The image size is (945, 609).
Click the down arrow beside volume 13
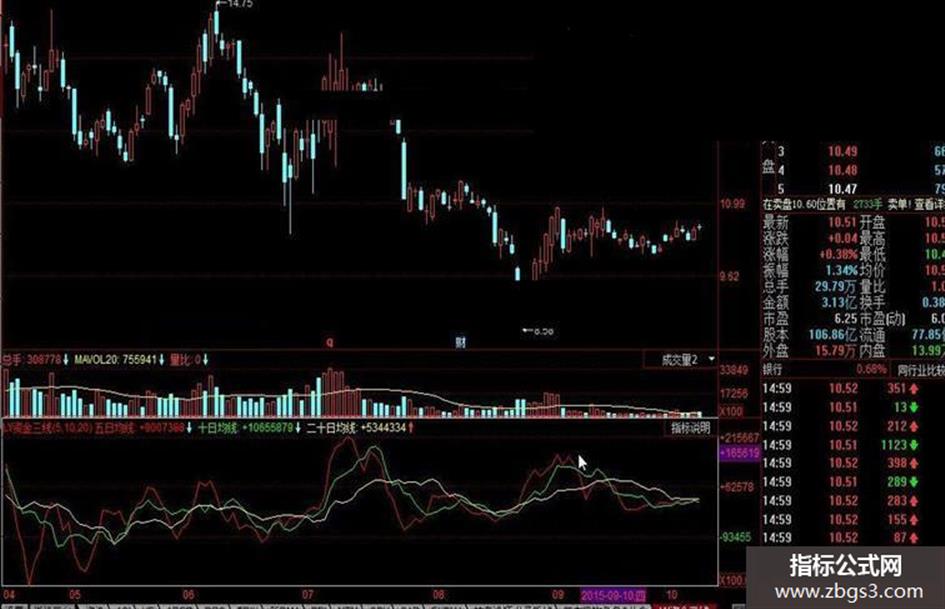pos(914,408)
